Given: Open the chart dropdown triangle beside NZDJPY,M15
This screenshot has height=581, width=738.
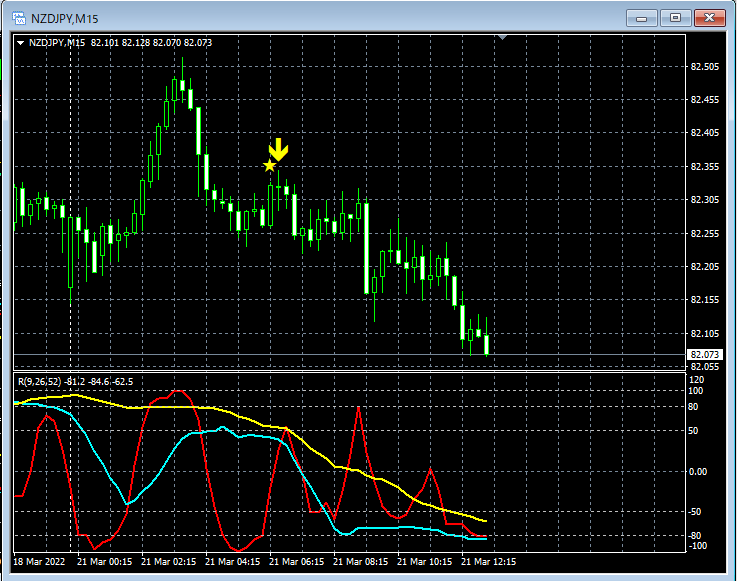Looking at the screenshot, I should coord(20,43).
